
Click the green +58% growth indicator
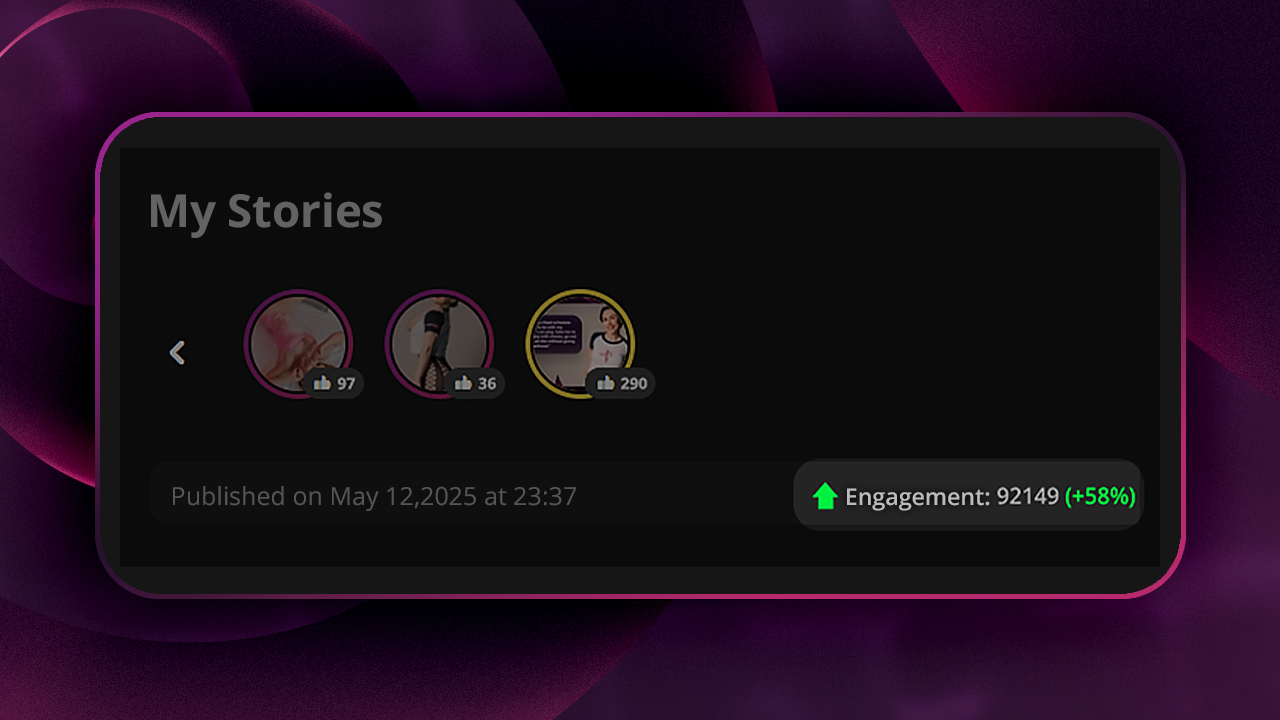click(x=1100, y=496)
